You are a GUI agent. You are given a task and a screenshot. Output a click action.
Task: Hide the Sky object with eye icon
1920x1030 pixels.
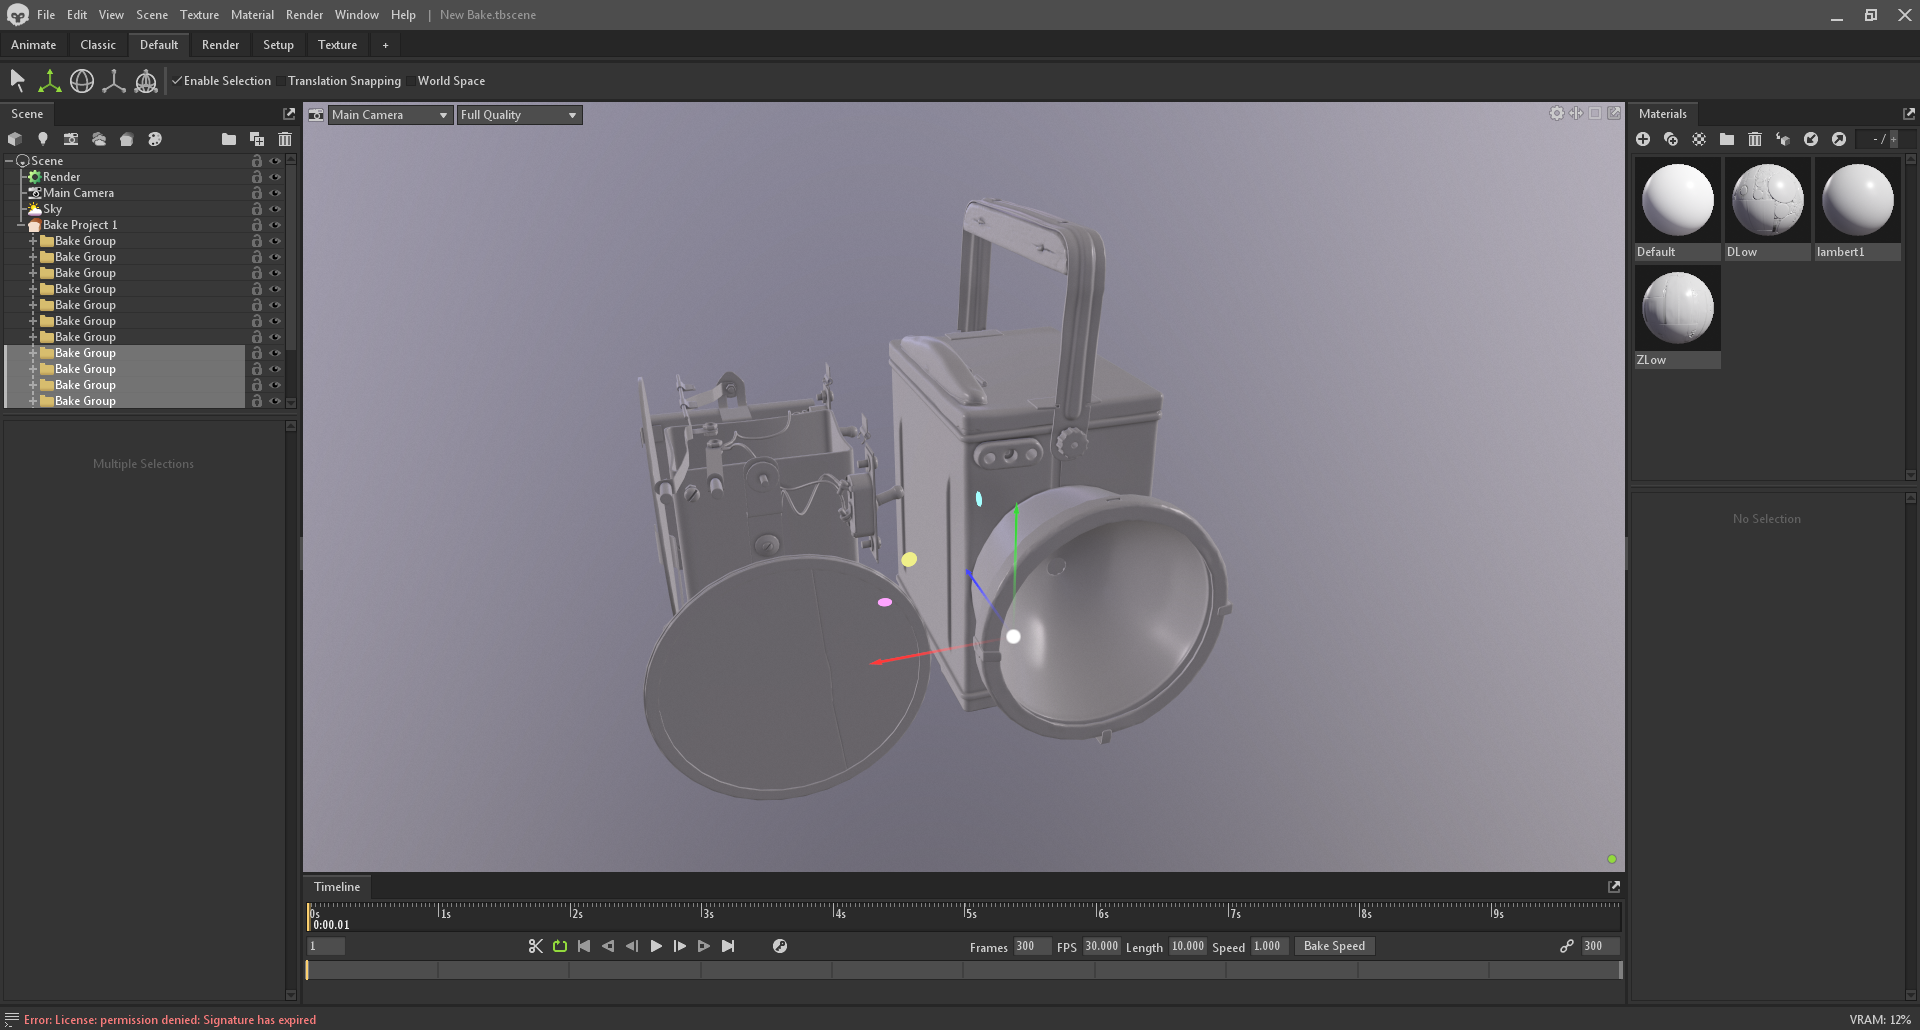click(x=275, y=209)
